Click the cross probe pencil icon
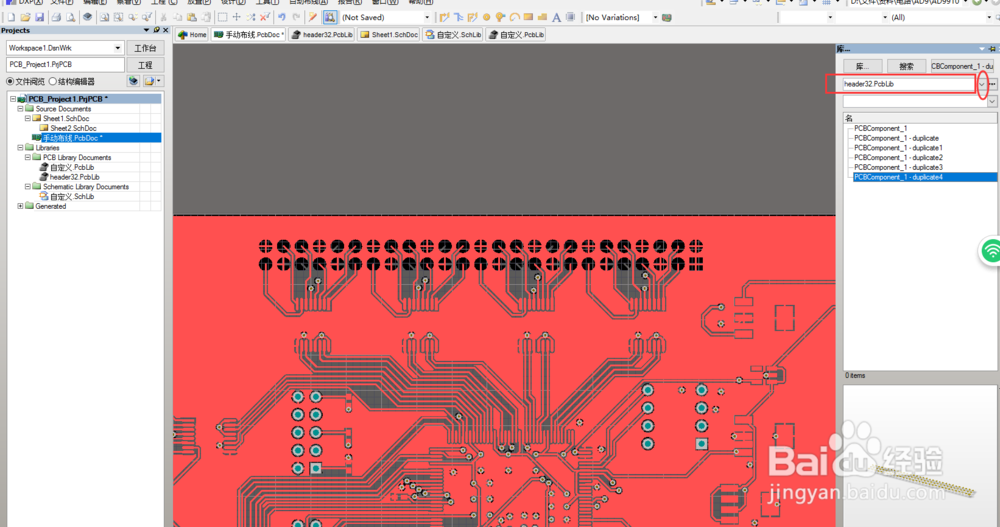 click(x=312, y=17)
